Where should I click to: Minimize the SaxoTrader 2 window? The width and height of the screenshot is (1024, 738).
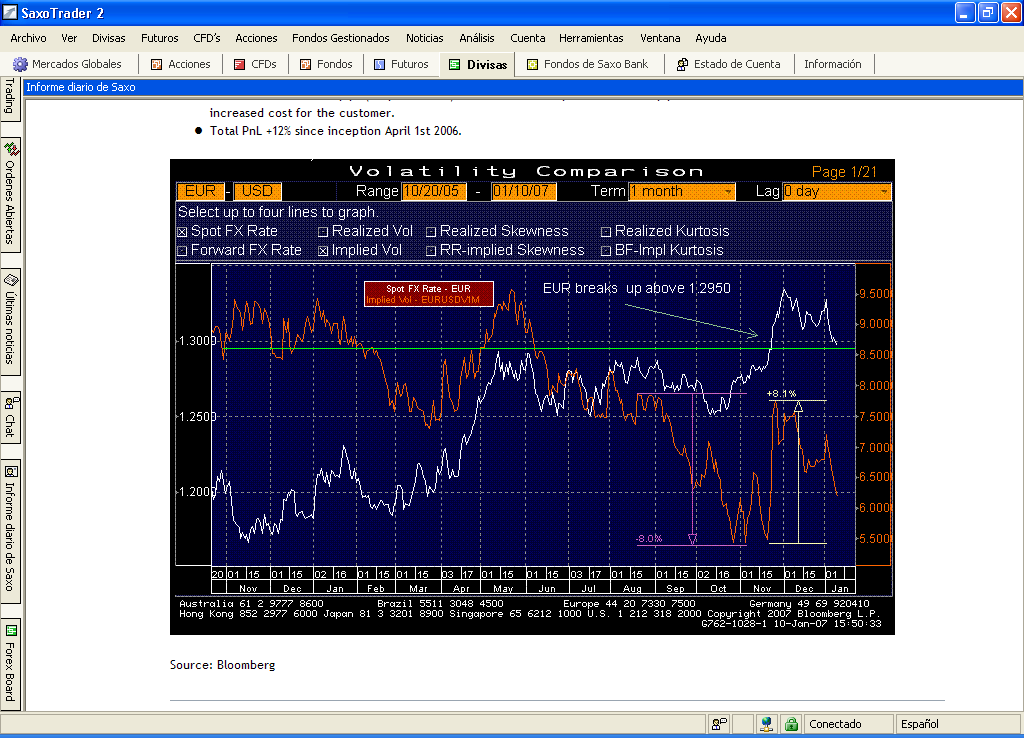pos(965,12)
